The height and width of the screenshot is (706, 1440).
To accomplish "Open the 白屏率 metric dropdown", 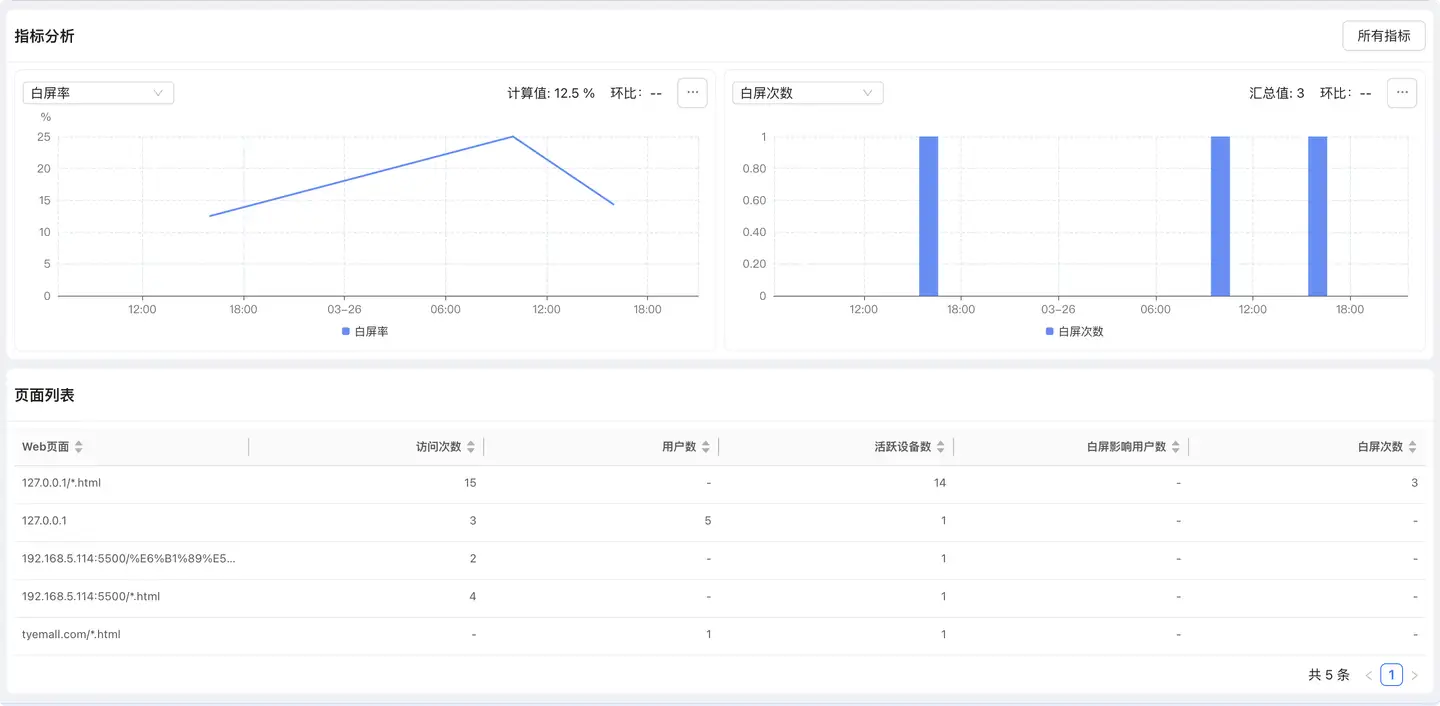I will pyautogui.click(x=97, y=92).
